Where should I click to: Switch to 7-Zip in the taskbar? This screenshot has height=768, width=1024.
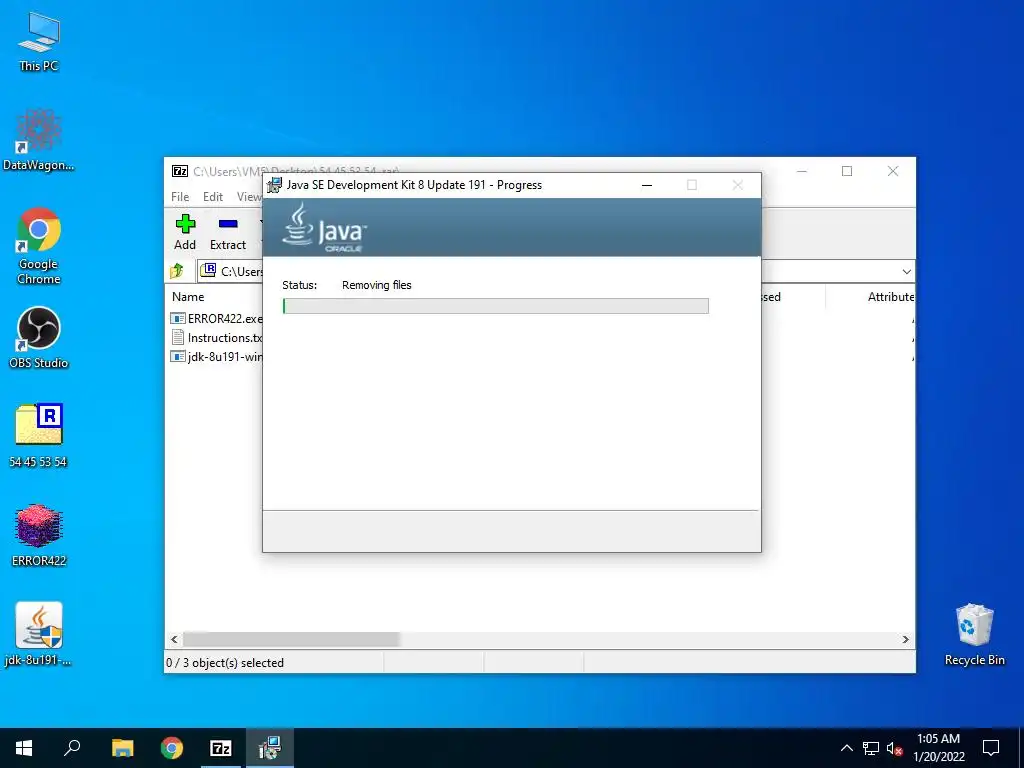pos(221,748)
